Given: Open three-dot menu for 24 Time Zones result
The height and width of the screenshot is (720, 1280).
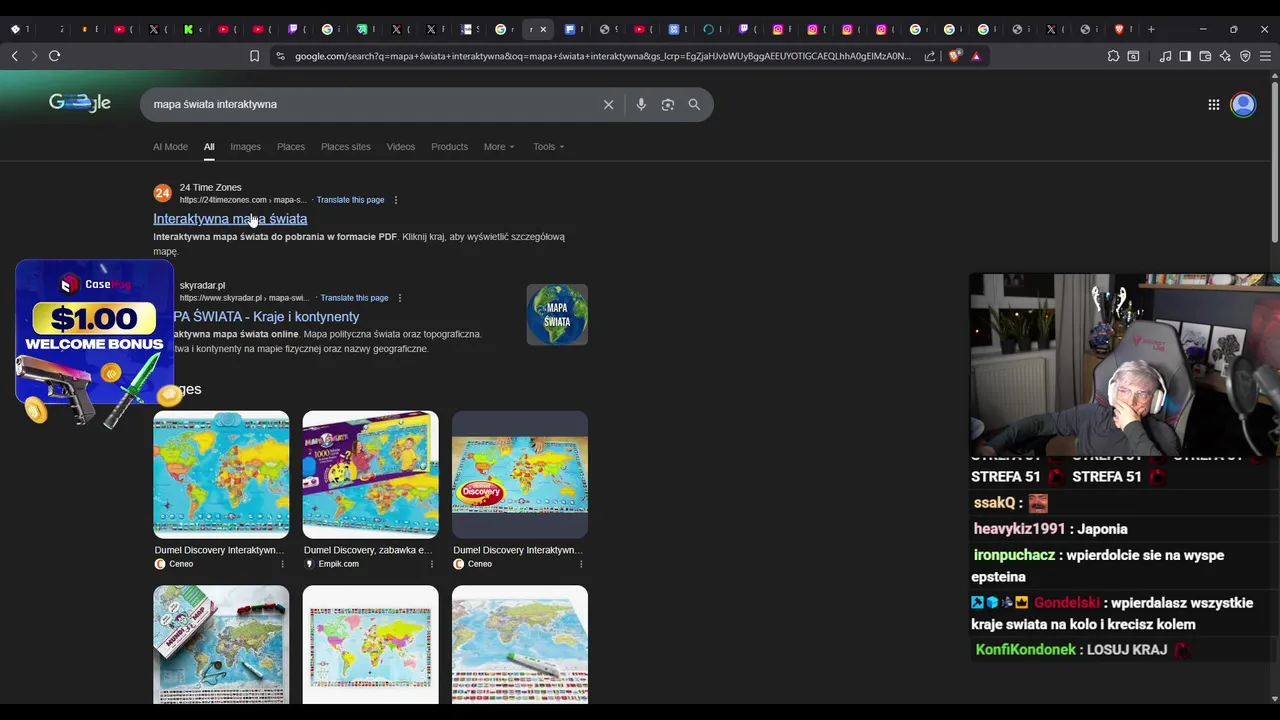Looking at the screenshot, I should [396, 200].
